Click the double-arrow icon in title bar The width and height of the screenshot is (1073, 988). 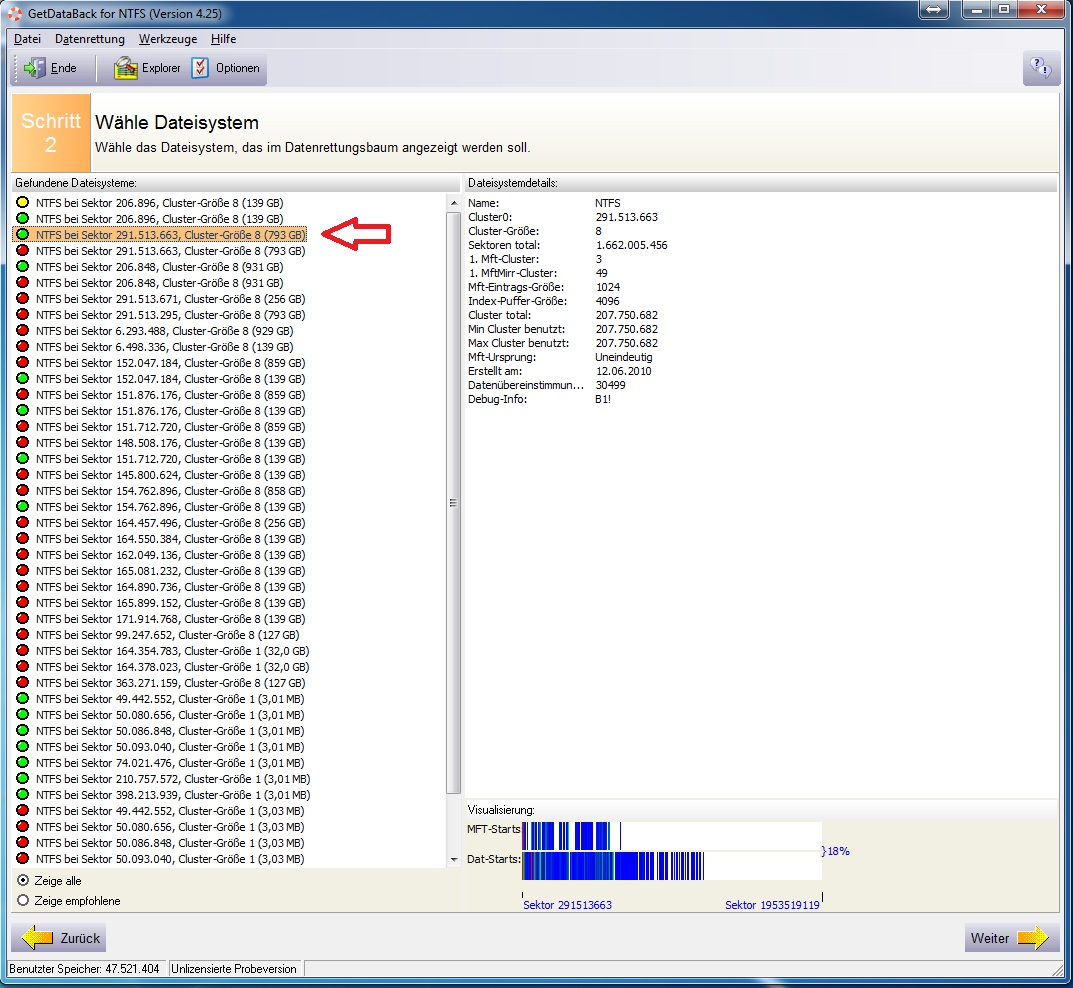pyautogui.click(x=934, y=10)
